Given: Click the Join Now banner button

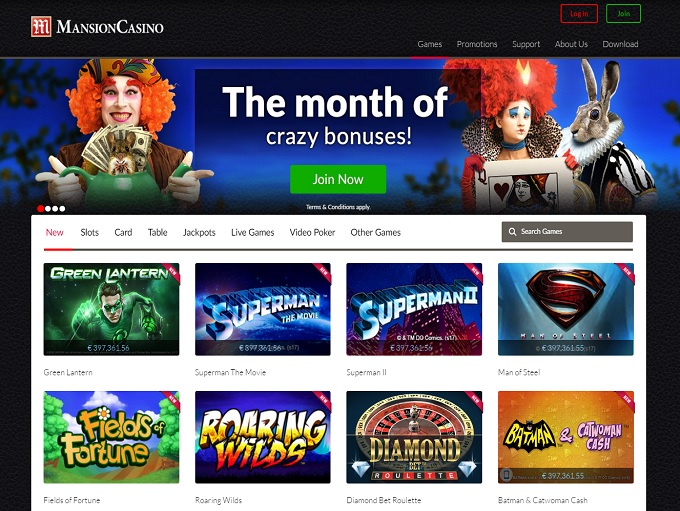Looking at the screenshot, I should 338,179.
